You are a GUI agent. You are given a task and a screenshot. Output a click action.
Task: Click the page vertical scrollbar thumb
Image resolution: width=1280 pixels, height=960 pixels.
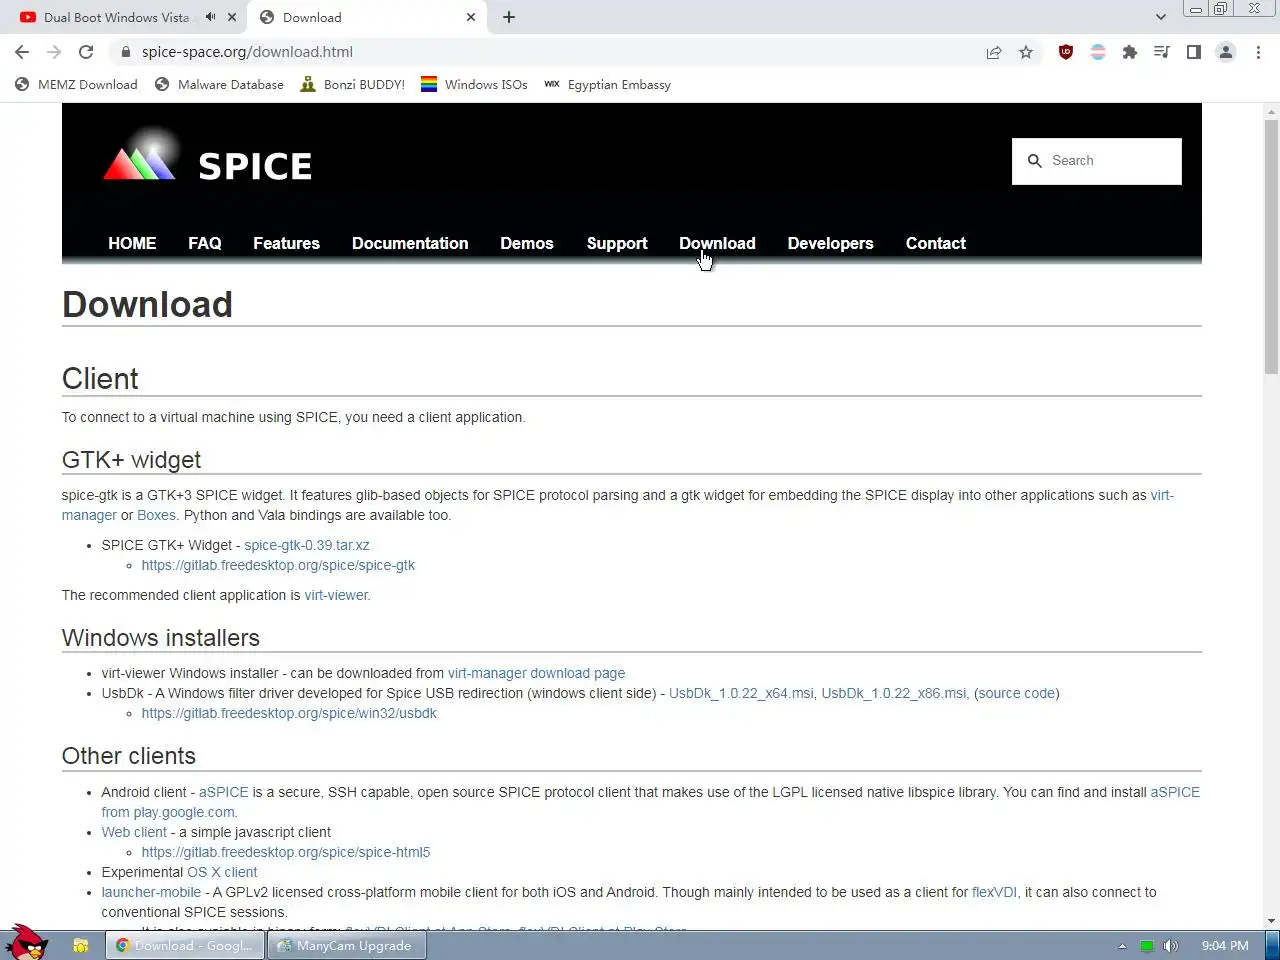coord(1271,246)
